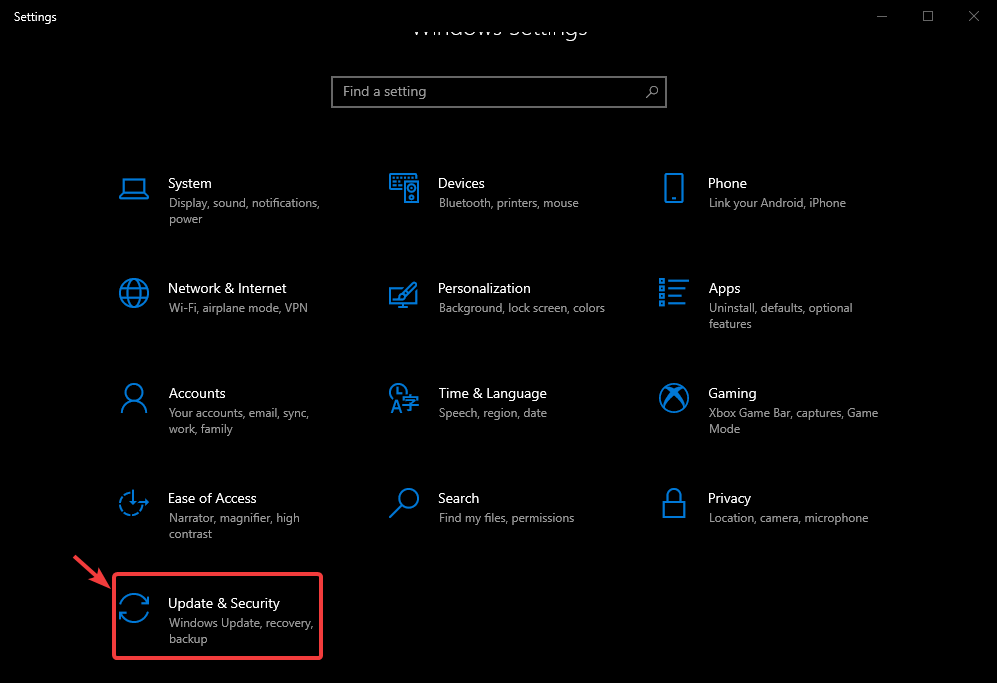
Task: Open Devices keyboard and speaker icon
Action: tap(404, 188)
